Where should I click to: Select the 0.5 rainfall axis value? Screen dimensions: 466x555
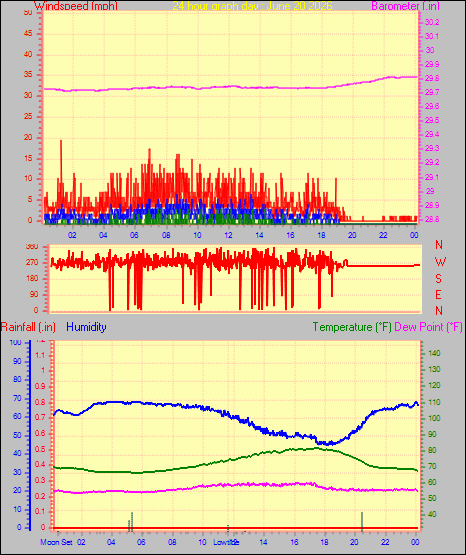coord(40,449)
